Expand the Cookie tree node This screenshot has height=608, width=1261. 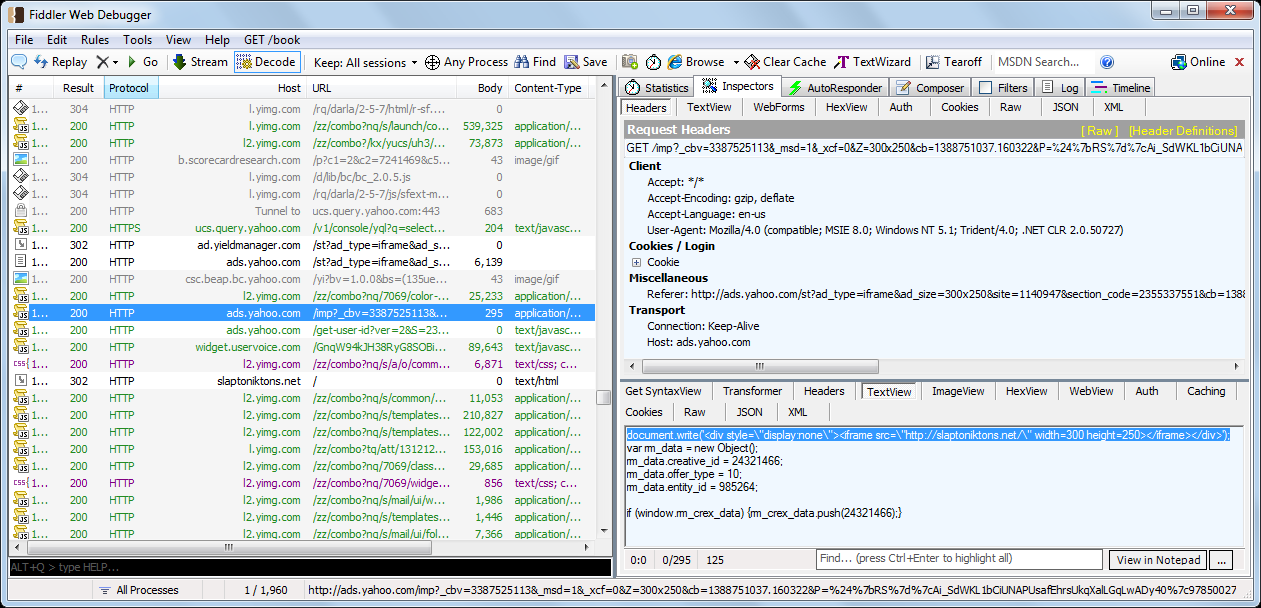[637, 262]
